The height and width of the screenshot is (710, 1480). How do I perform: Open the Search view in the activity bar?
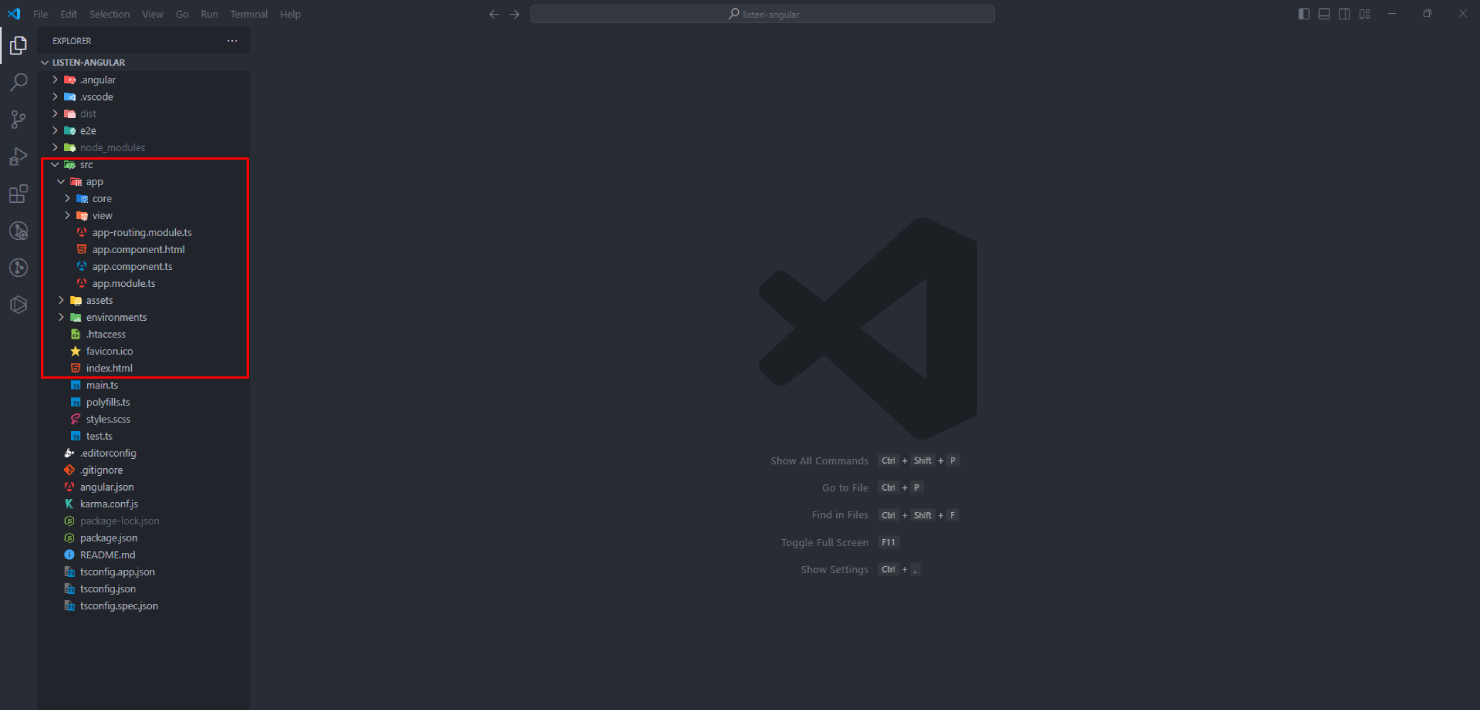(18, 82)
